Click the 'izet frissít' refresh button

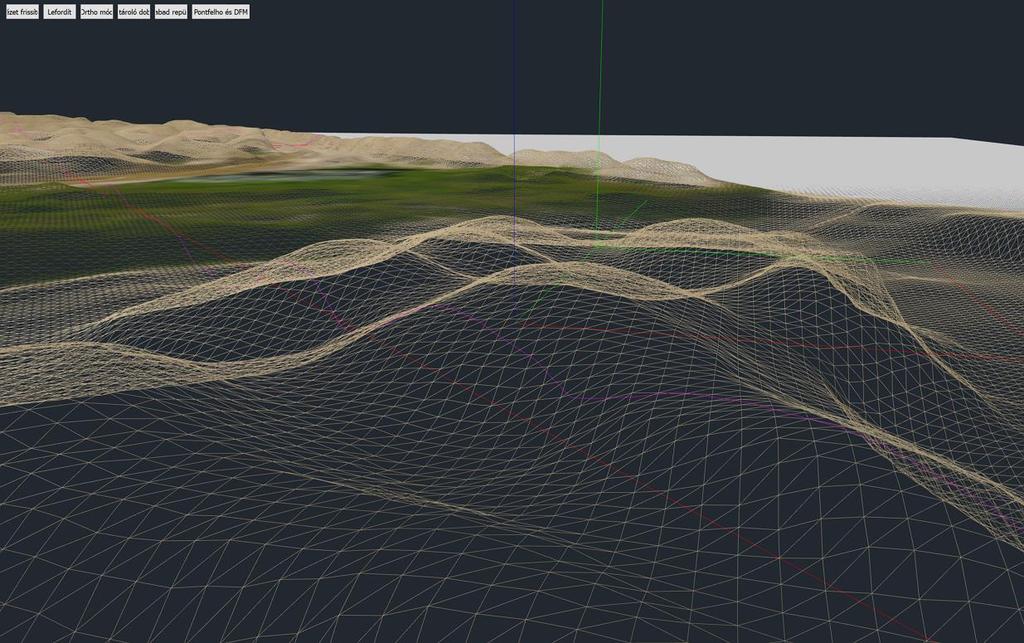(22, 12)
